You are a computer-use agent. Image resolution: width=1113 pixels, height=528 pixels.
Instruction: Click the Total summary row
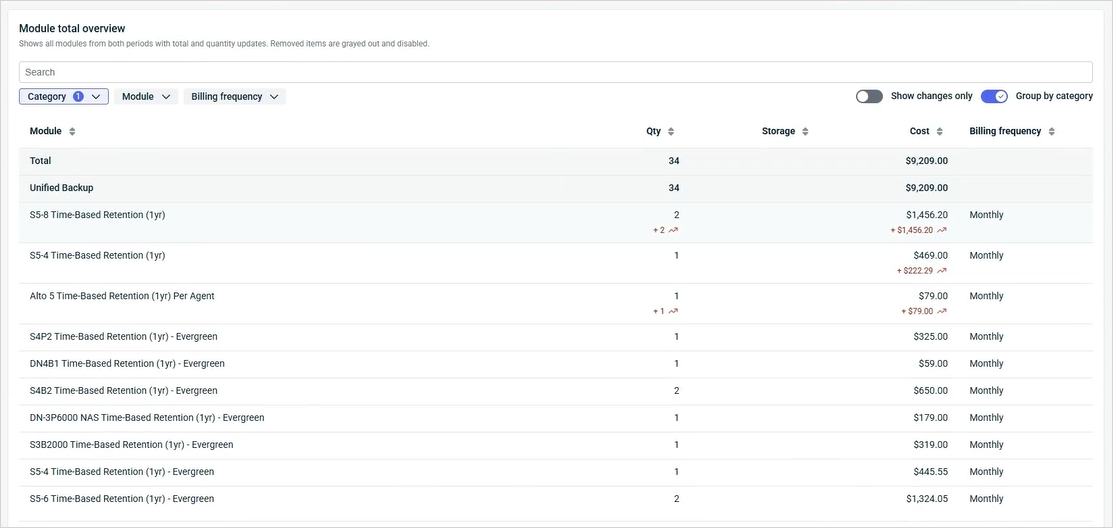pyautogui.click(x=41, y=161)
